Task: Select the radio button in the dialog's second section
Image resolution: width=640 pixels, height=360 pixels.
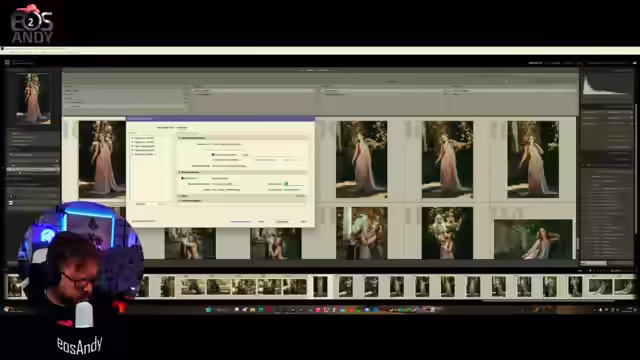Action: (x=182, y=178)
